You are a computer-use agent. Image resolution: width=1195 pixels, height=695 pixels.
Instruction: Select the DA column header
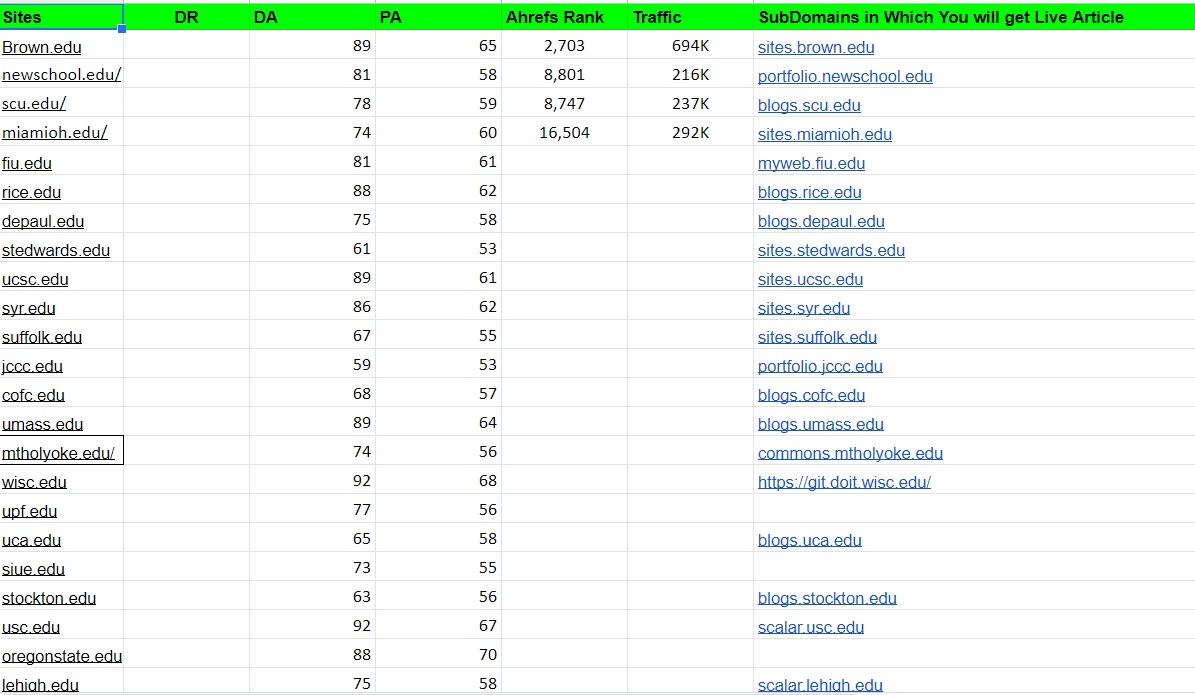(312, 17)
